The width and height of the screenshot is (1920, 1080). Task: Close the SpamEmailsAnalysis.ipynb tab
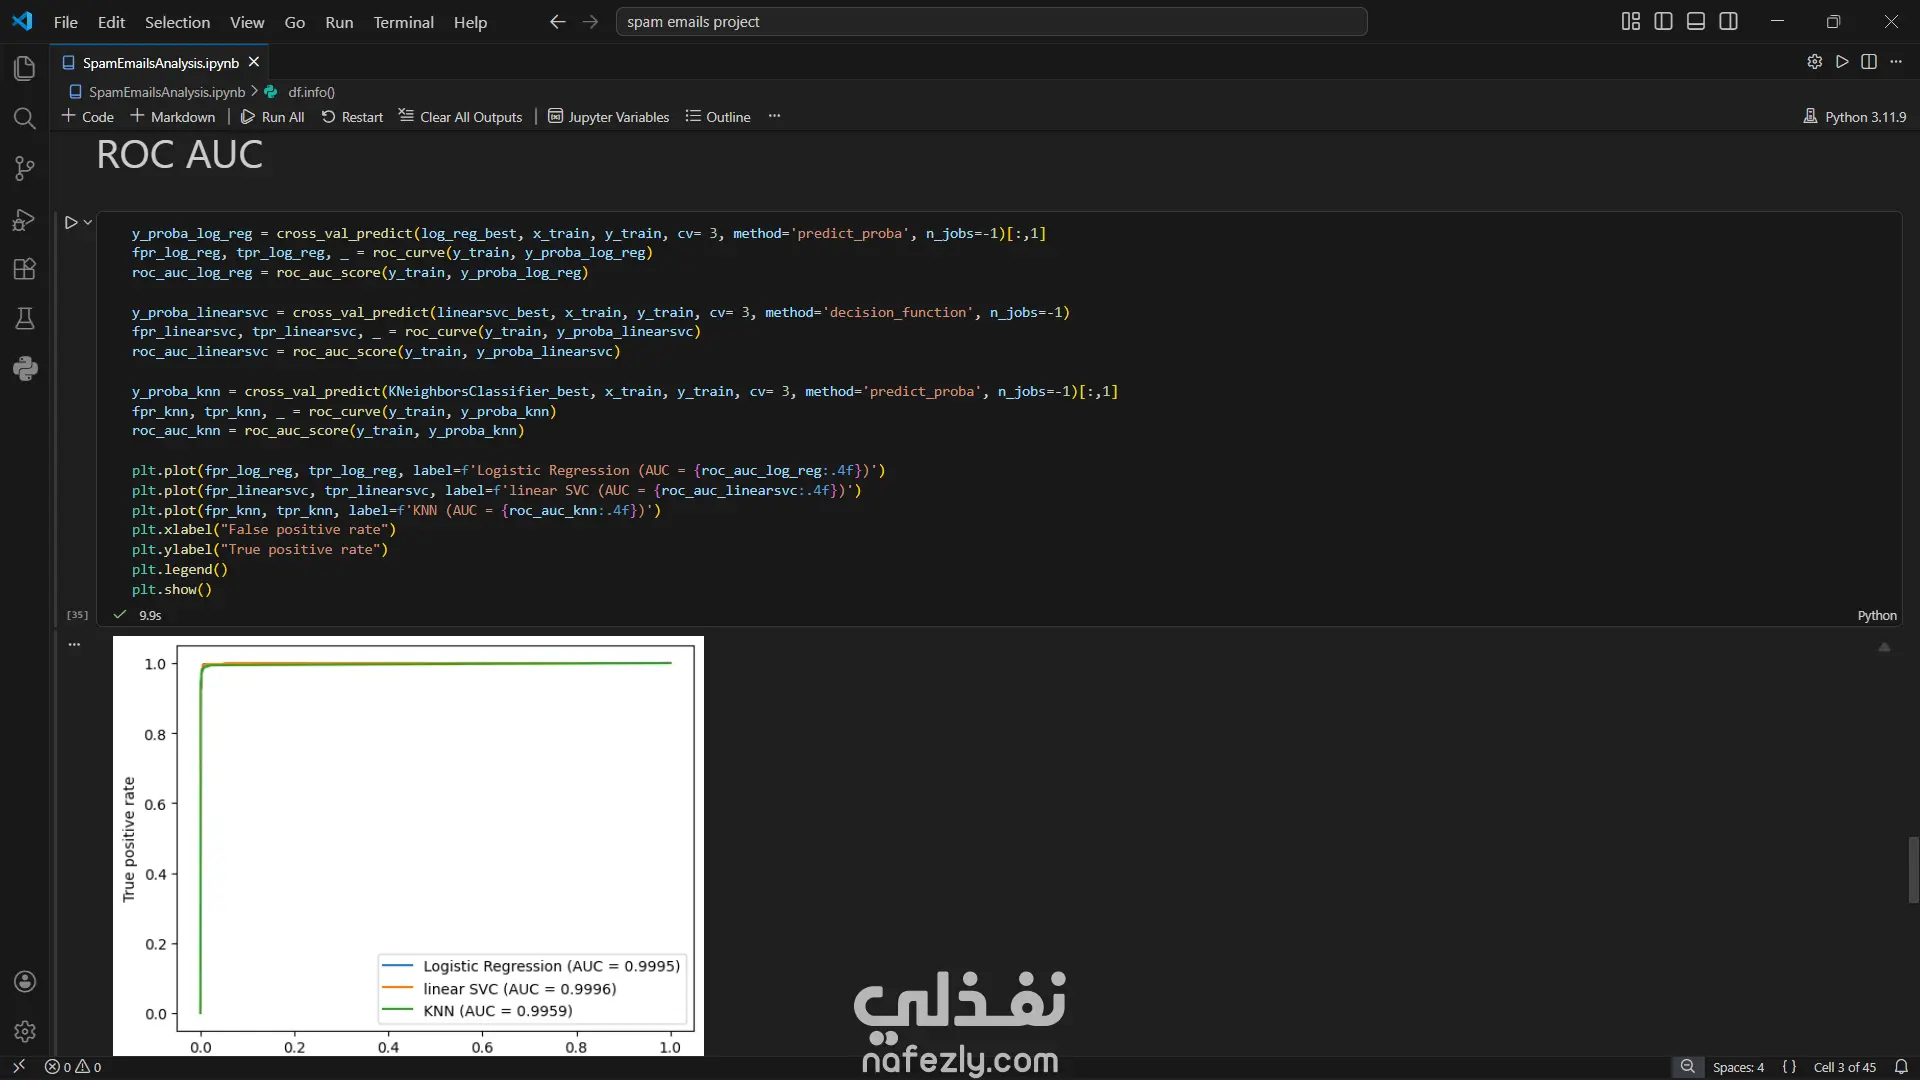(x=254, y=62)
